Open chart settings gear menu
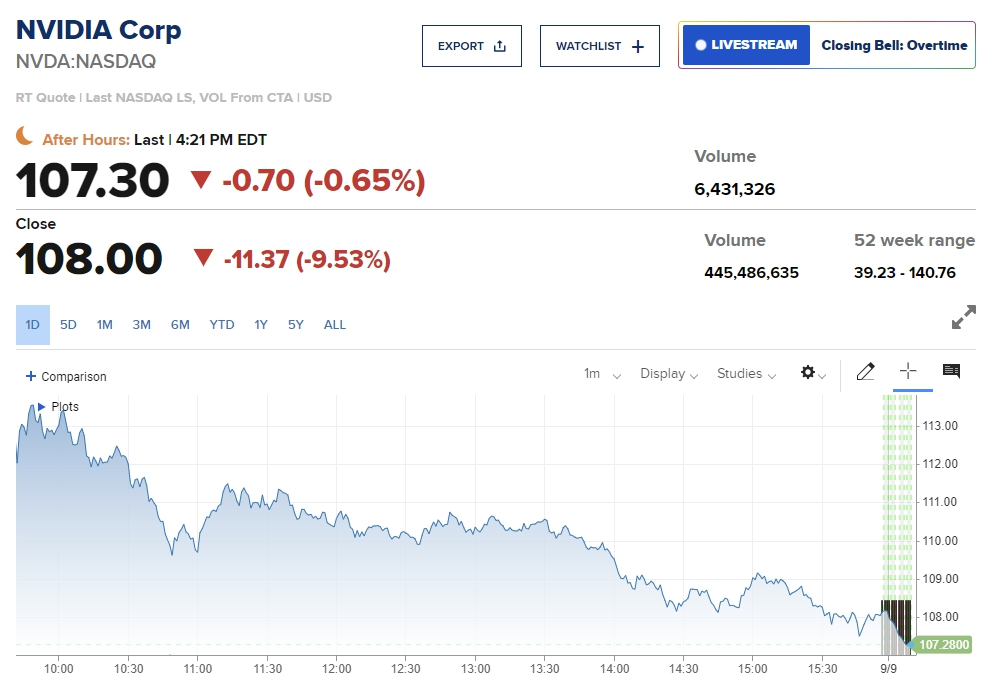The height and width of the screenshot is (690, 1000). (808, 373)
